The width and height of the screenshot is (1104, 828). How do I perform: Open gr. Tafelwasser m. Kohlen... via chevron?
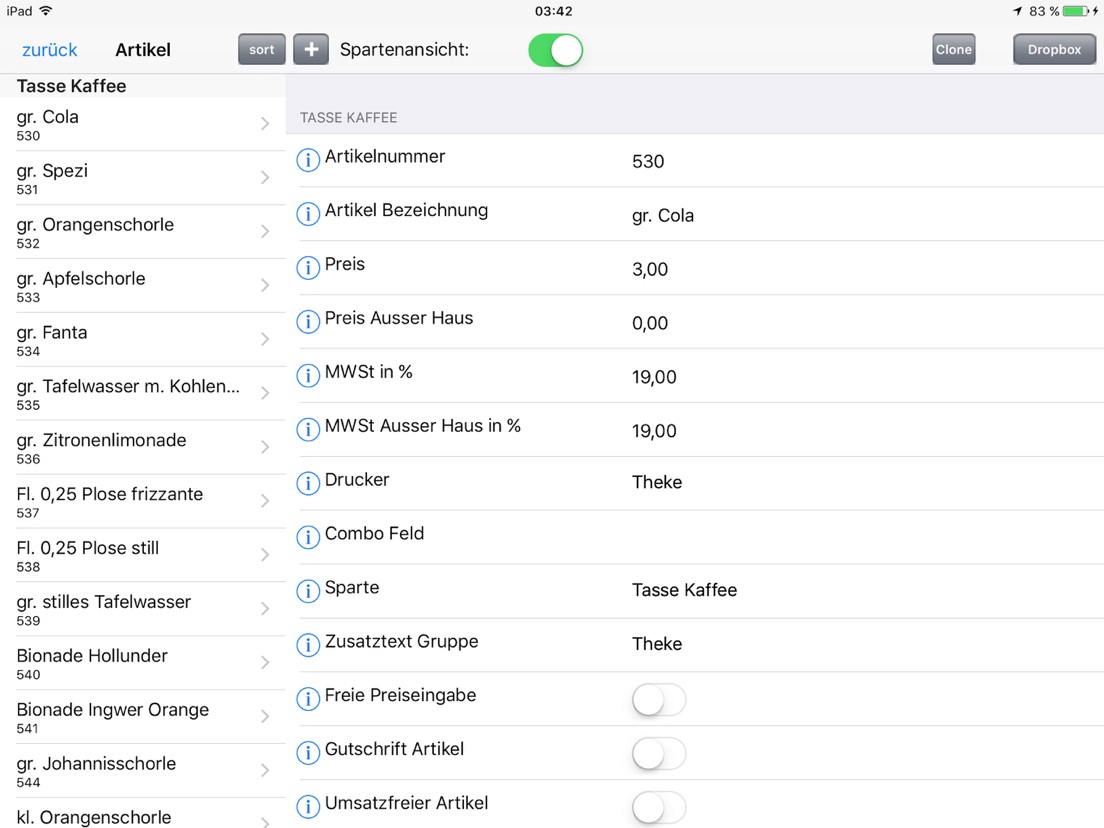pos(265,393)
